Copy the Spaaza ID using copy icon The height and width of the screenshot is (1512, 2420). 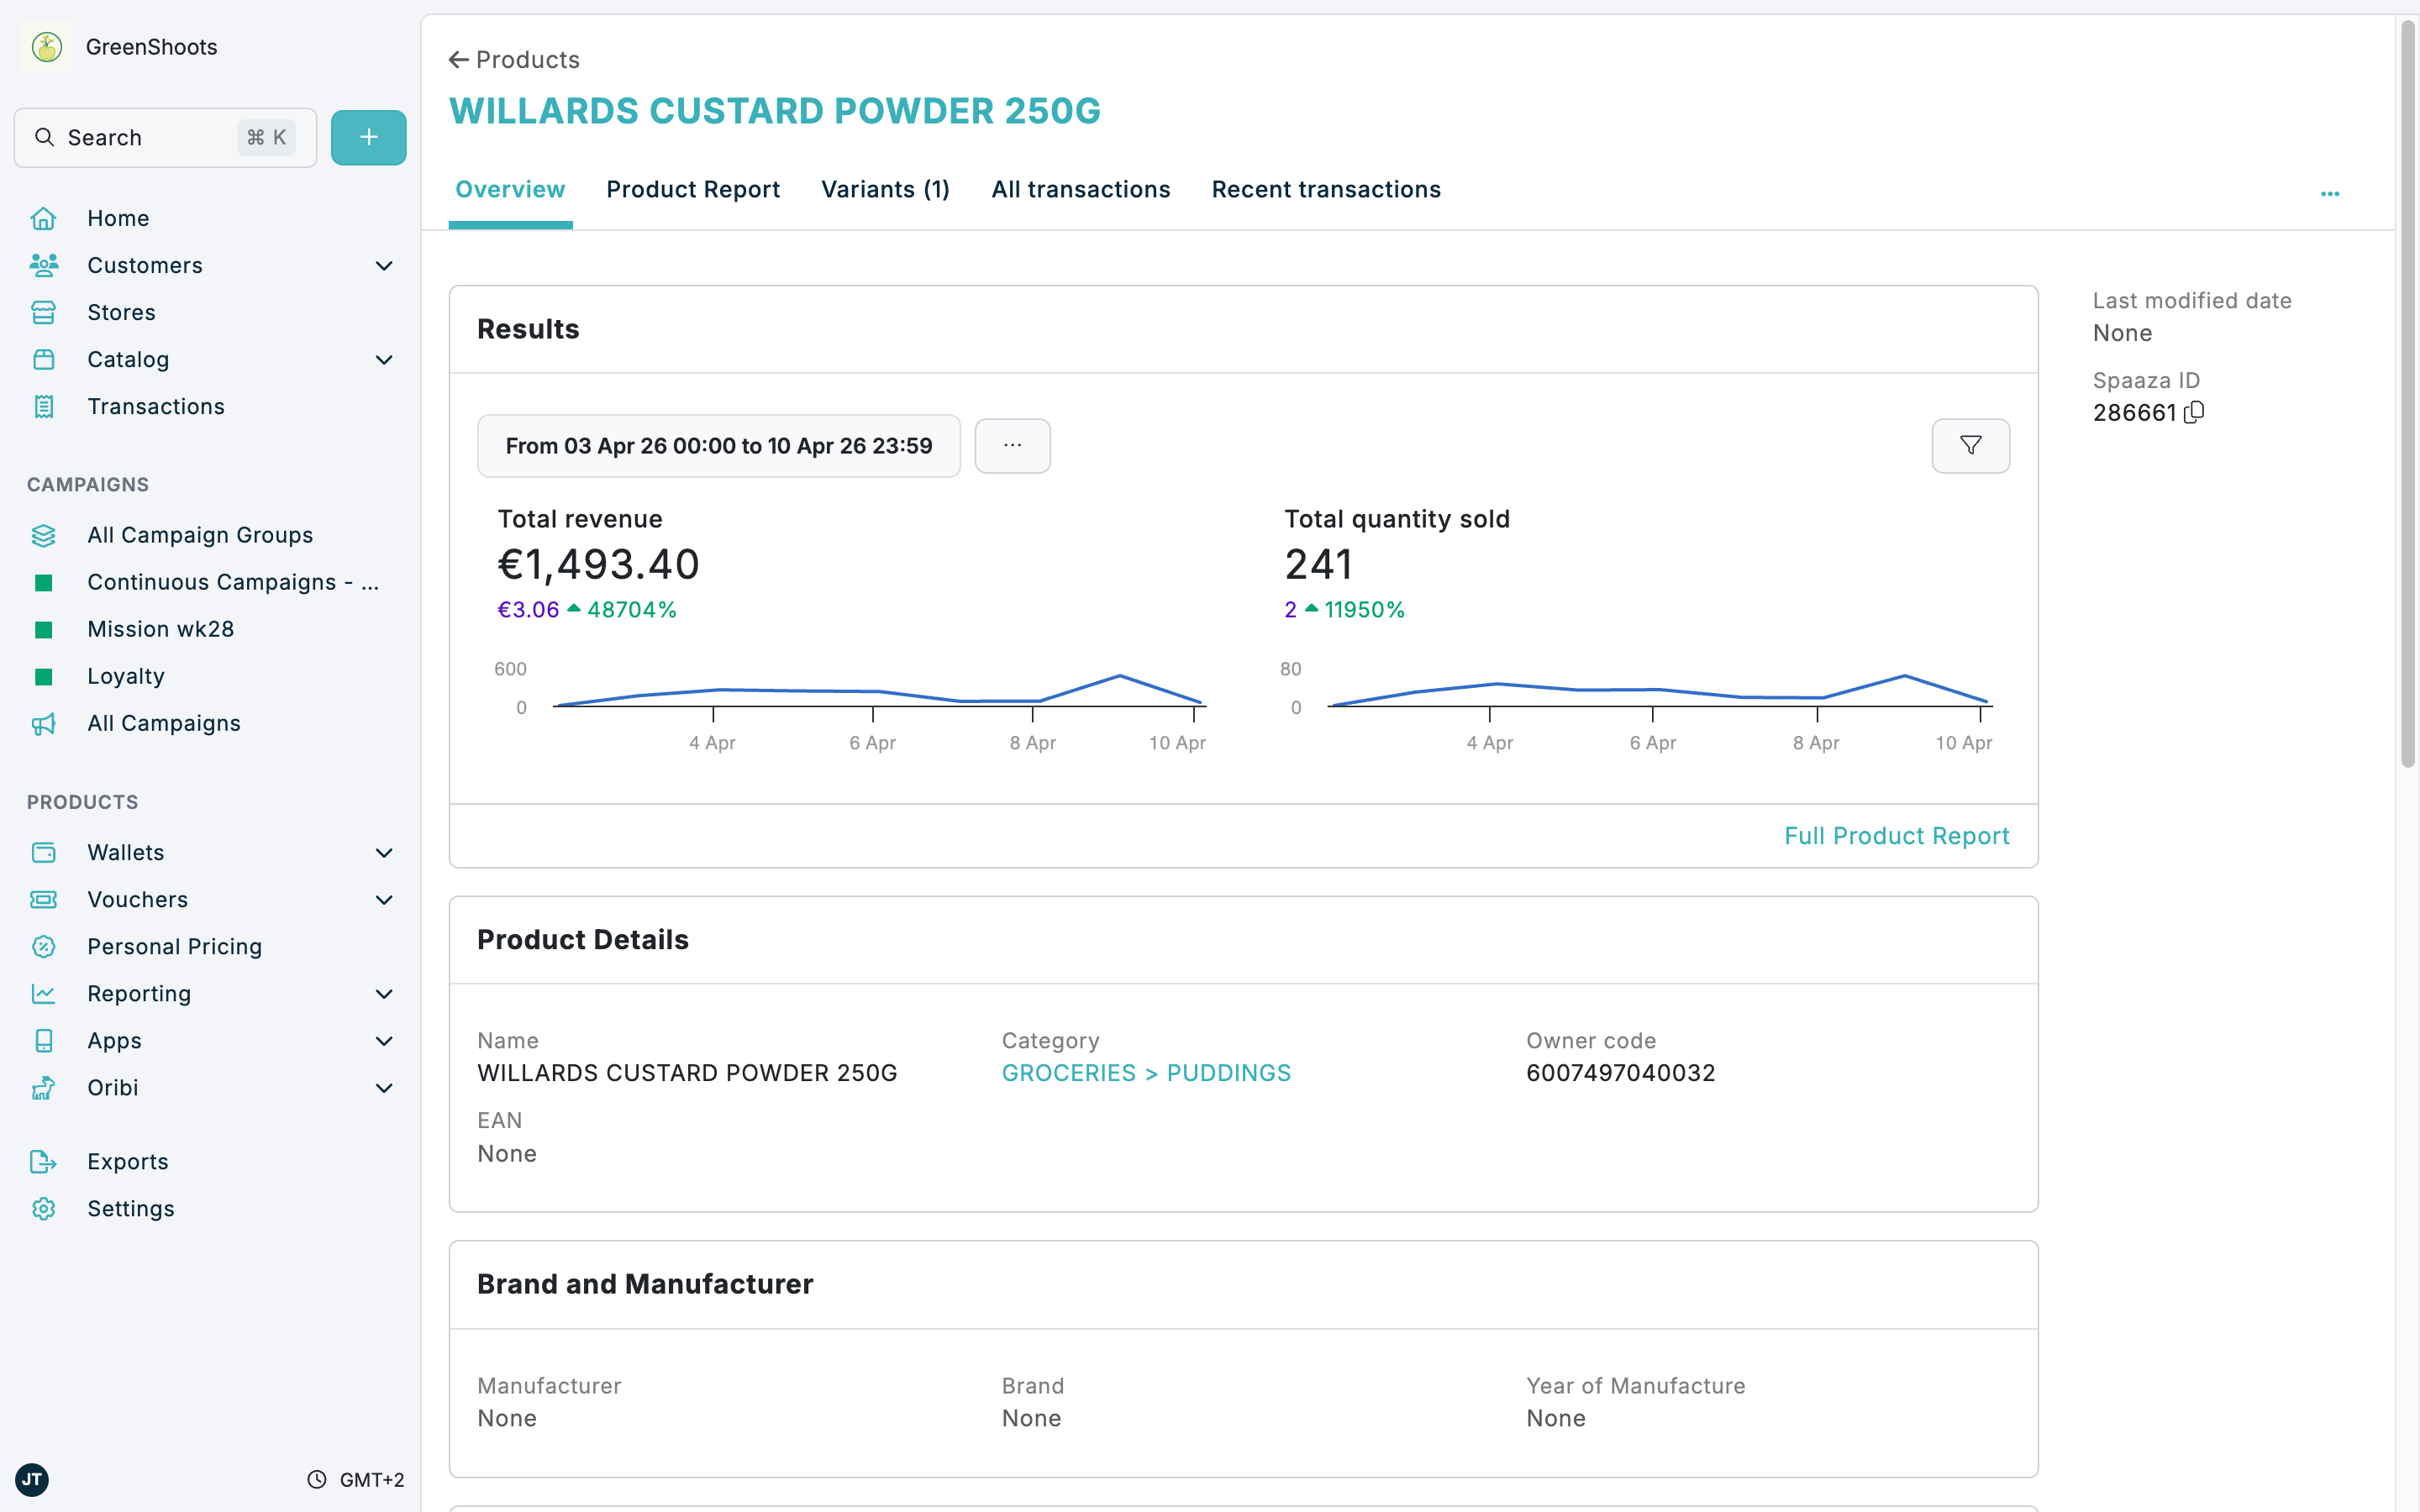pyautogui.click(x=2194, y=412)
